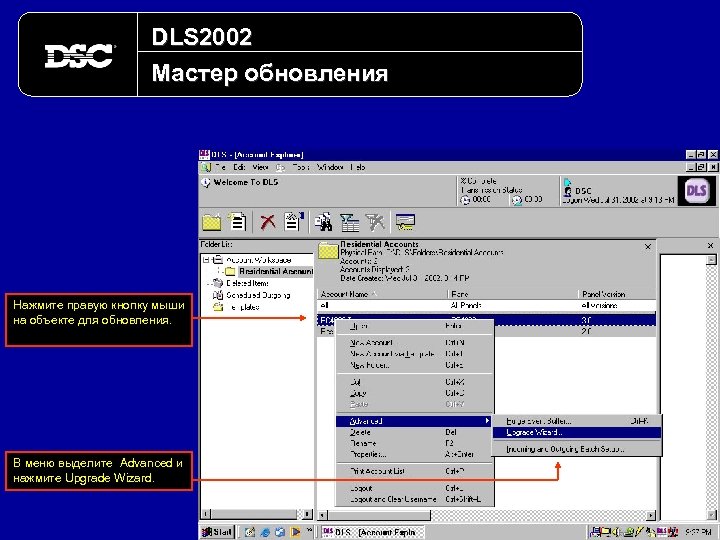Click the Windows Start button
This screenshot has height=540, width=720.
[218, 532]
